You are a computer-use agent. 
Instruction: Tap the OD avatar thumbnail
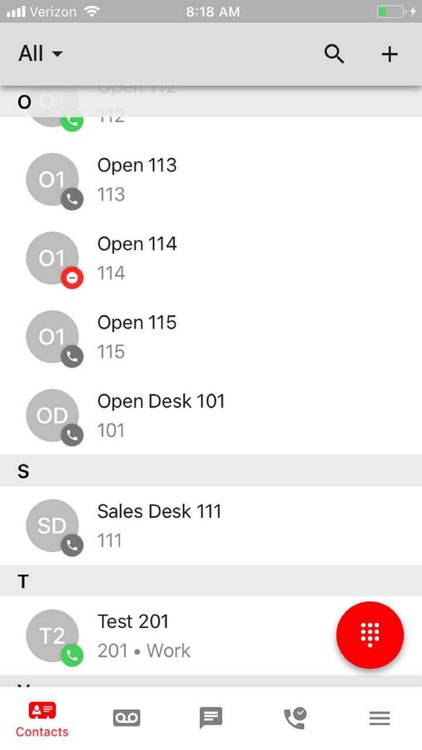pyautogui.click(x=52, y=415)
